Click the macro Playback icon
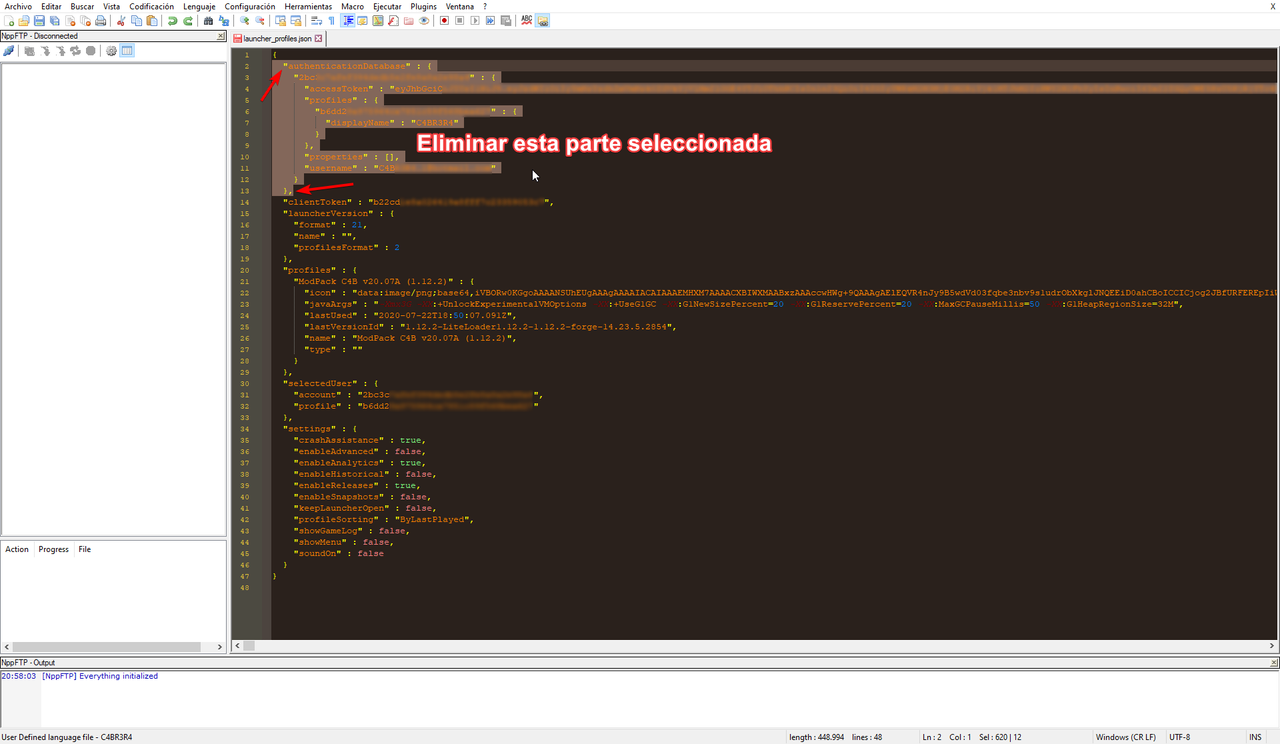 pos(474,20)
